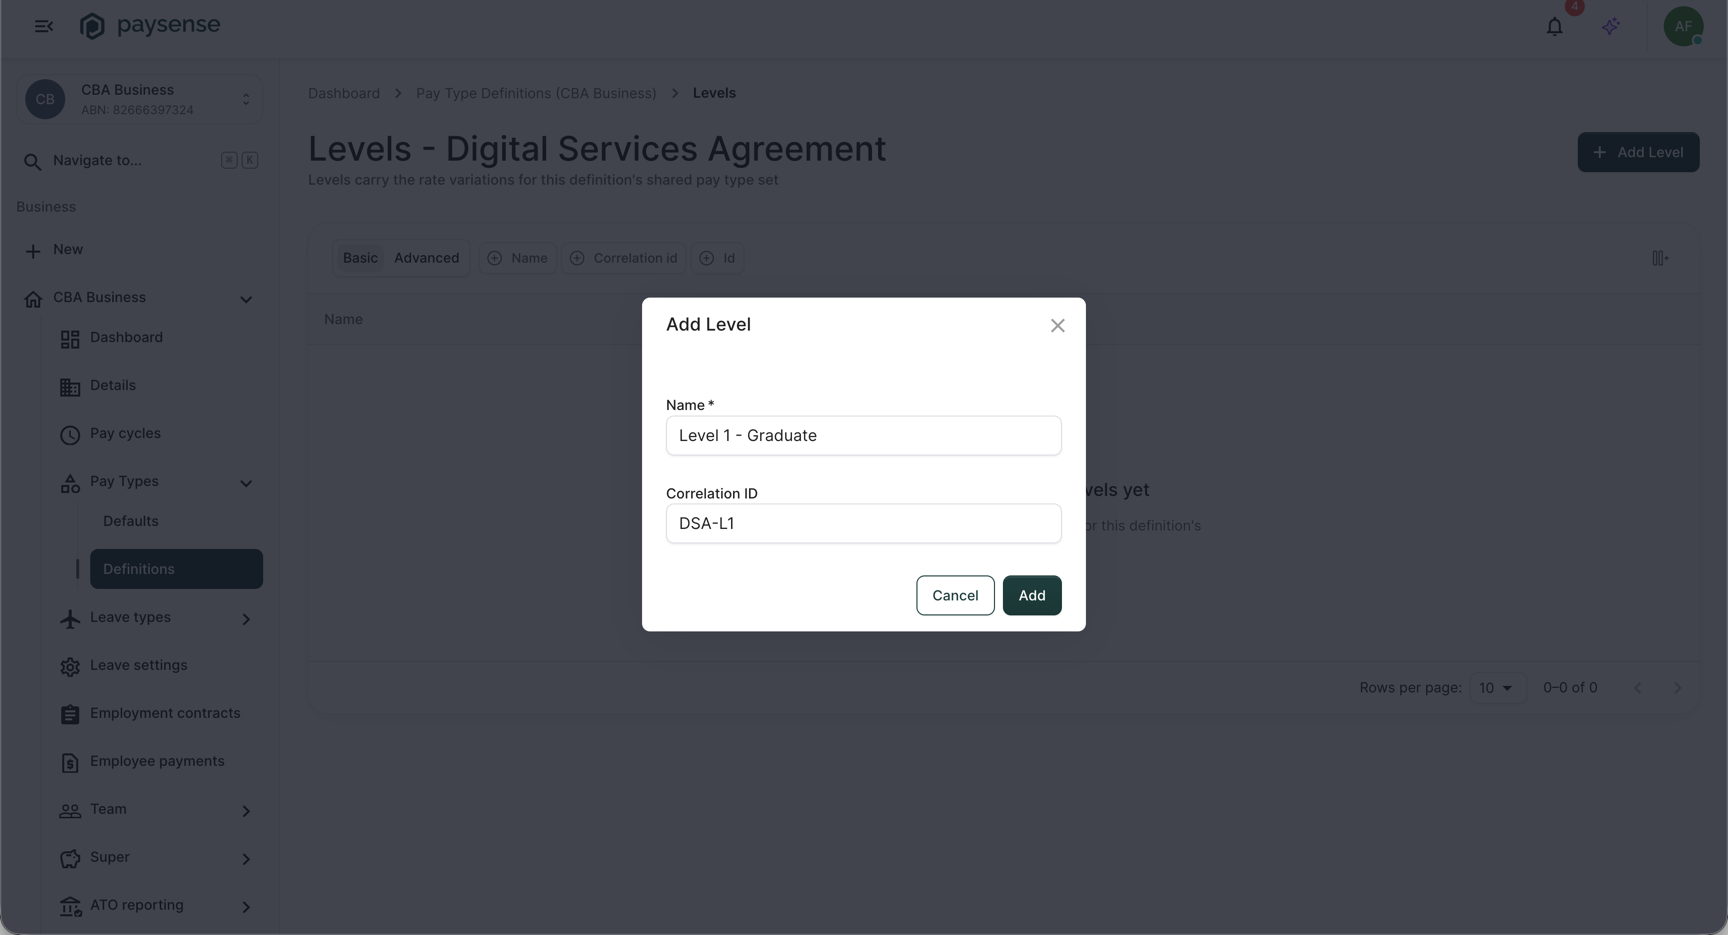Viewport: 1728px width, 935px height.
Task: Follow Pay Type Definitions breadcrumb link
Action: (536, 93)
